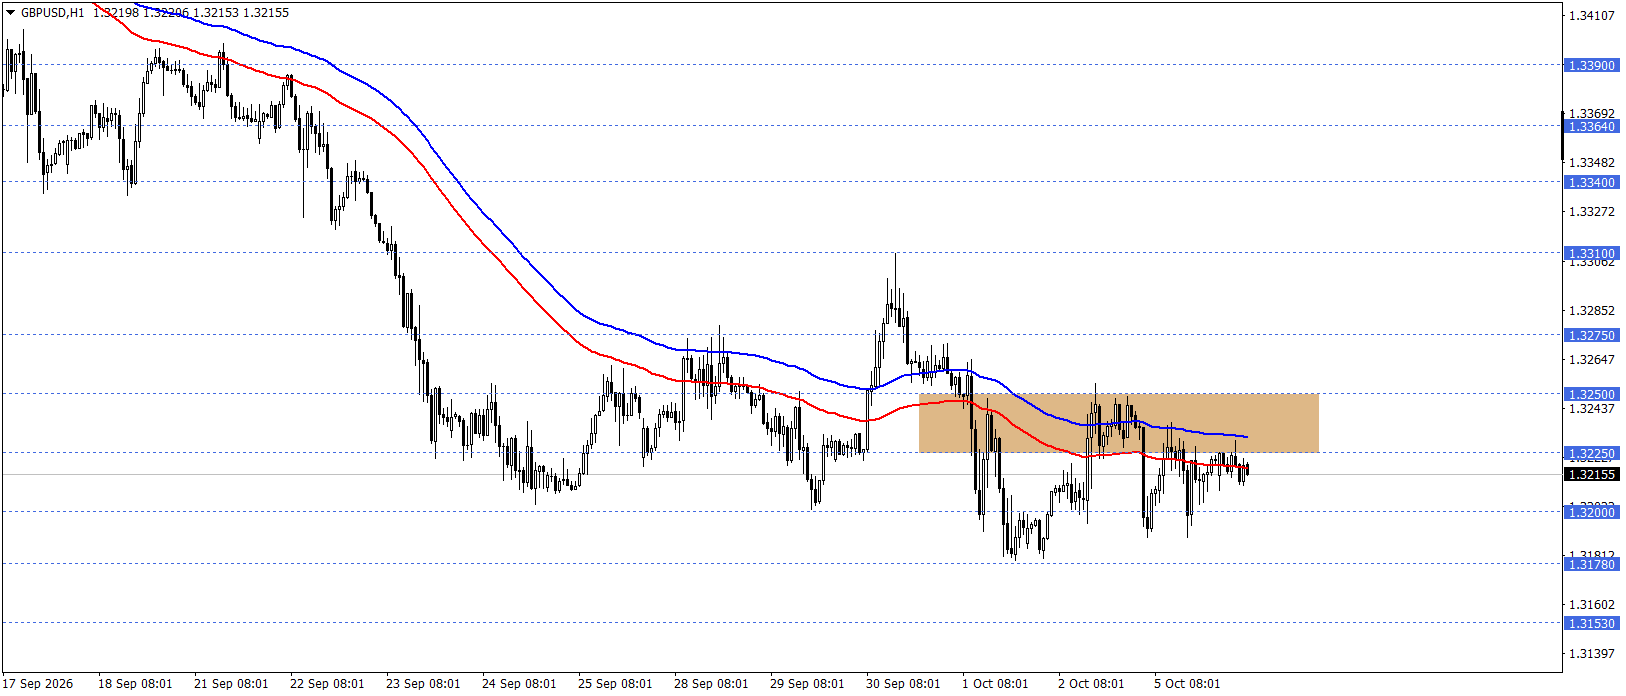Image resolution: width=1626 pixels, height=696 pixels.
Task: Click the 17 Sep 2026 date label
Action: pos(38,684)
